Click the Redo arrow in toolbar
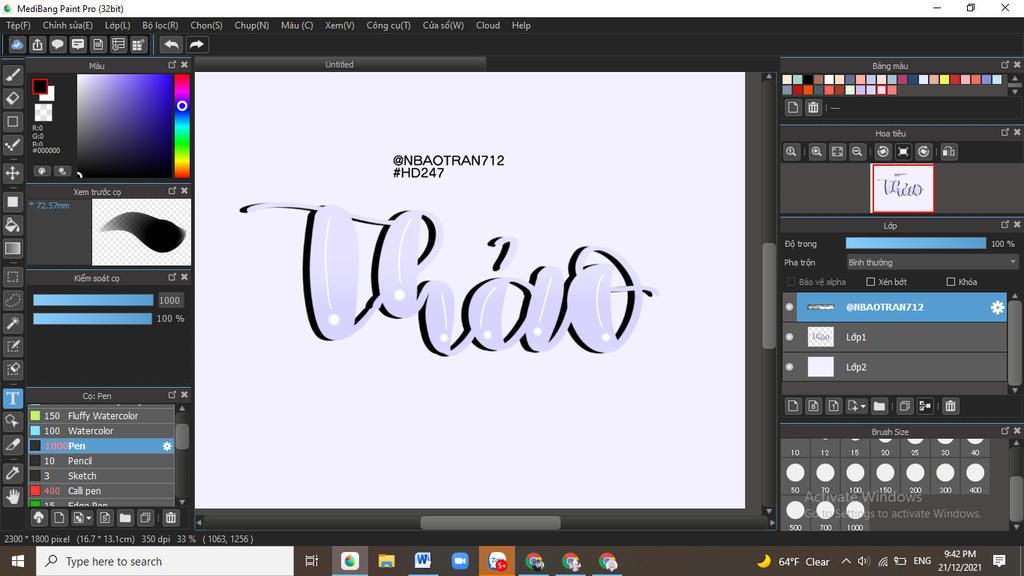 (196, 44)
